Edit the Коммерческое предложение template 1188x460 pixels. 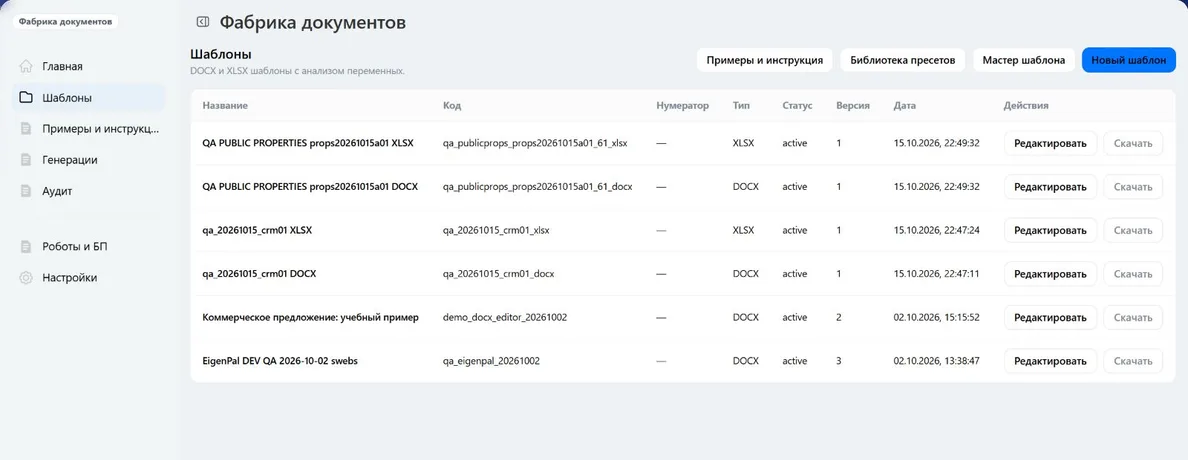pos(1050,318)
